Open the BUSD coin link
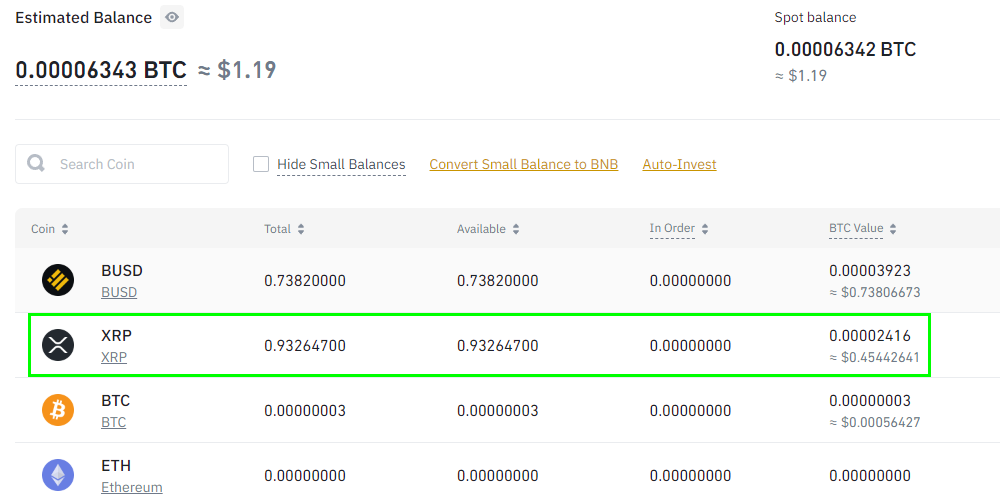Screen dimensions: 1000x500 point(119,293)
